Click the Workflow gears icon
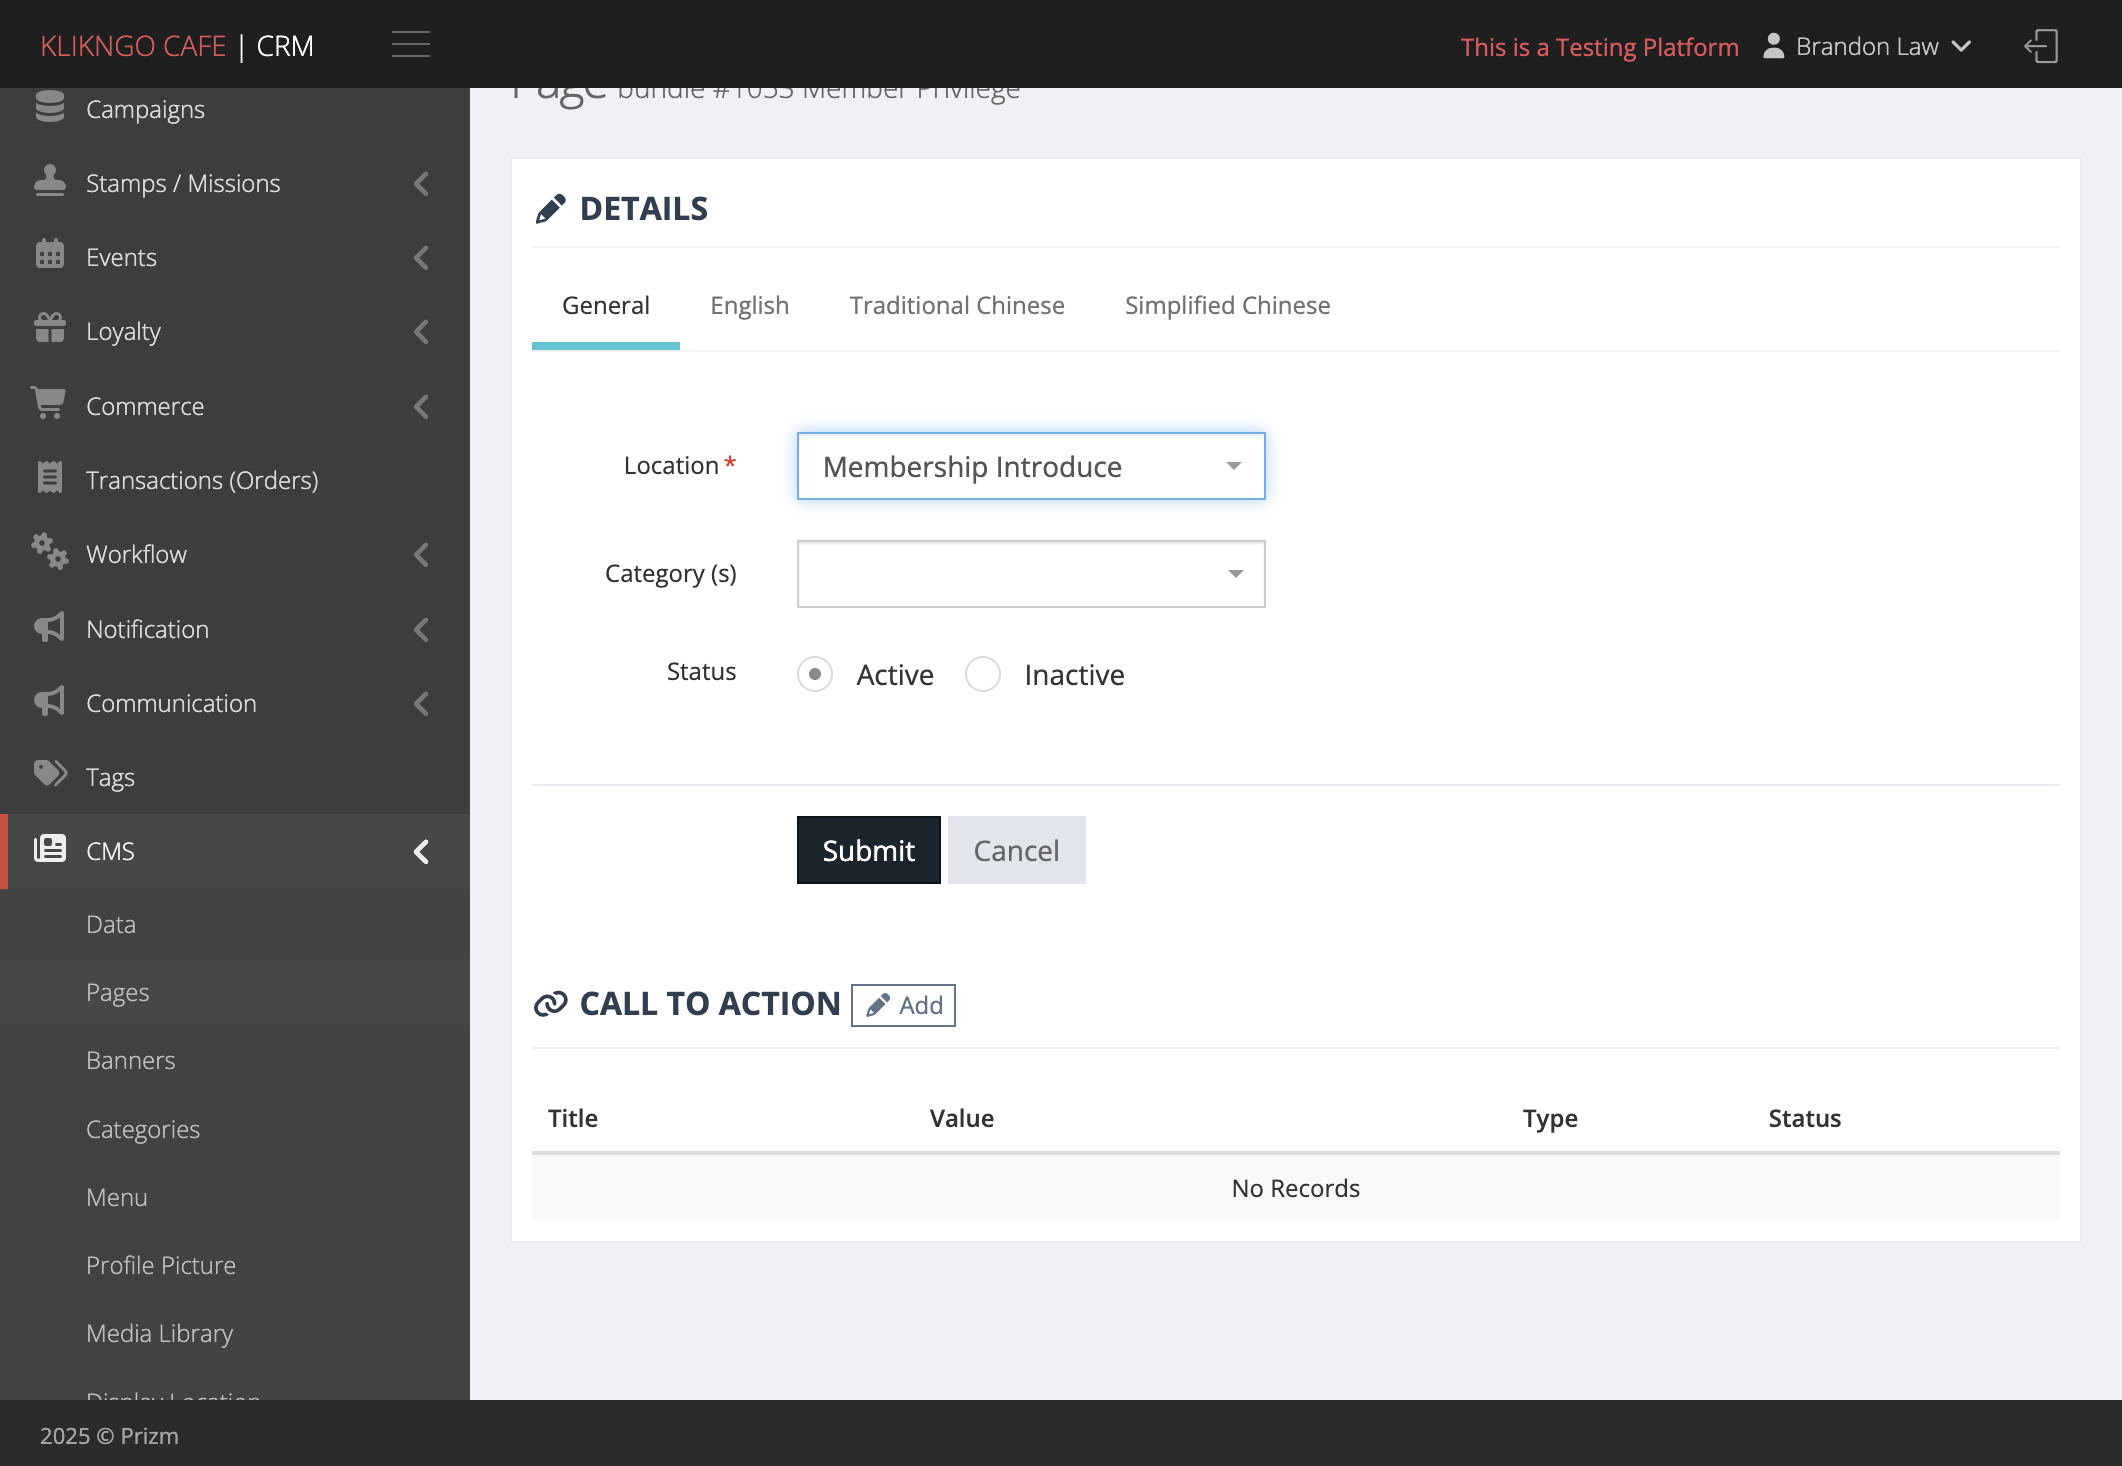This screenshot has height=1466, width=2122. [x=50, y=551]
